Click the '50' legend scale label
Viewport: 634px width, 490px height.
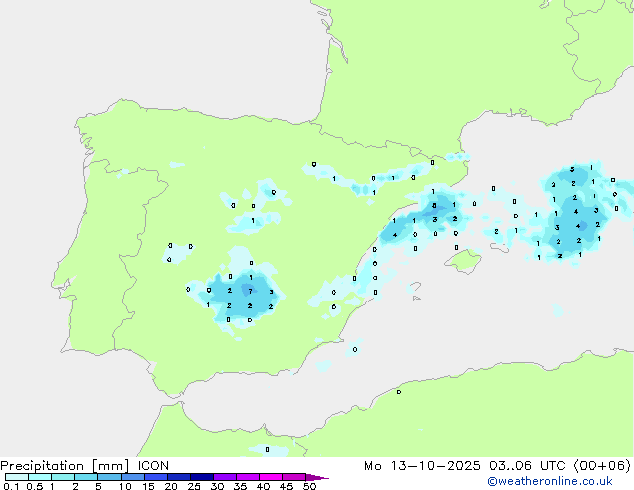[x=309, y=486]
